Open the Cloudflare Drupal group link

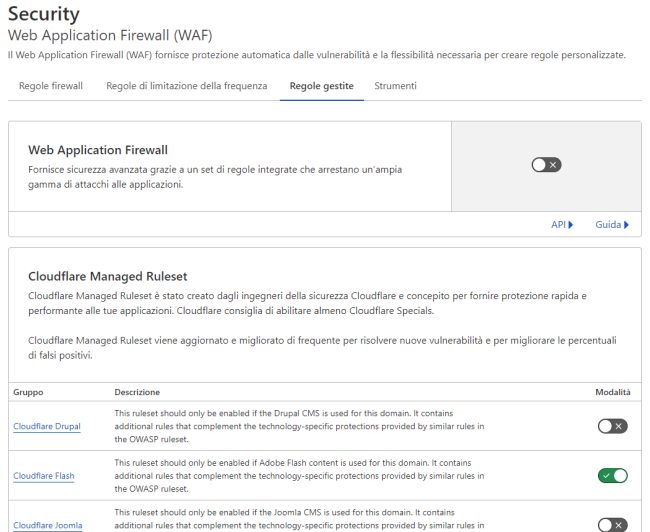pyautogui.click(x=47, y=426)
